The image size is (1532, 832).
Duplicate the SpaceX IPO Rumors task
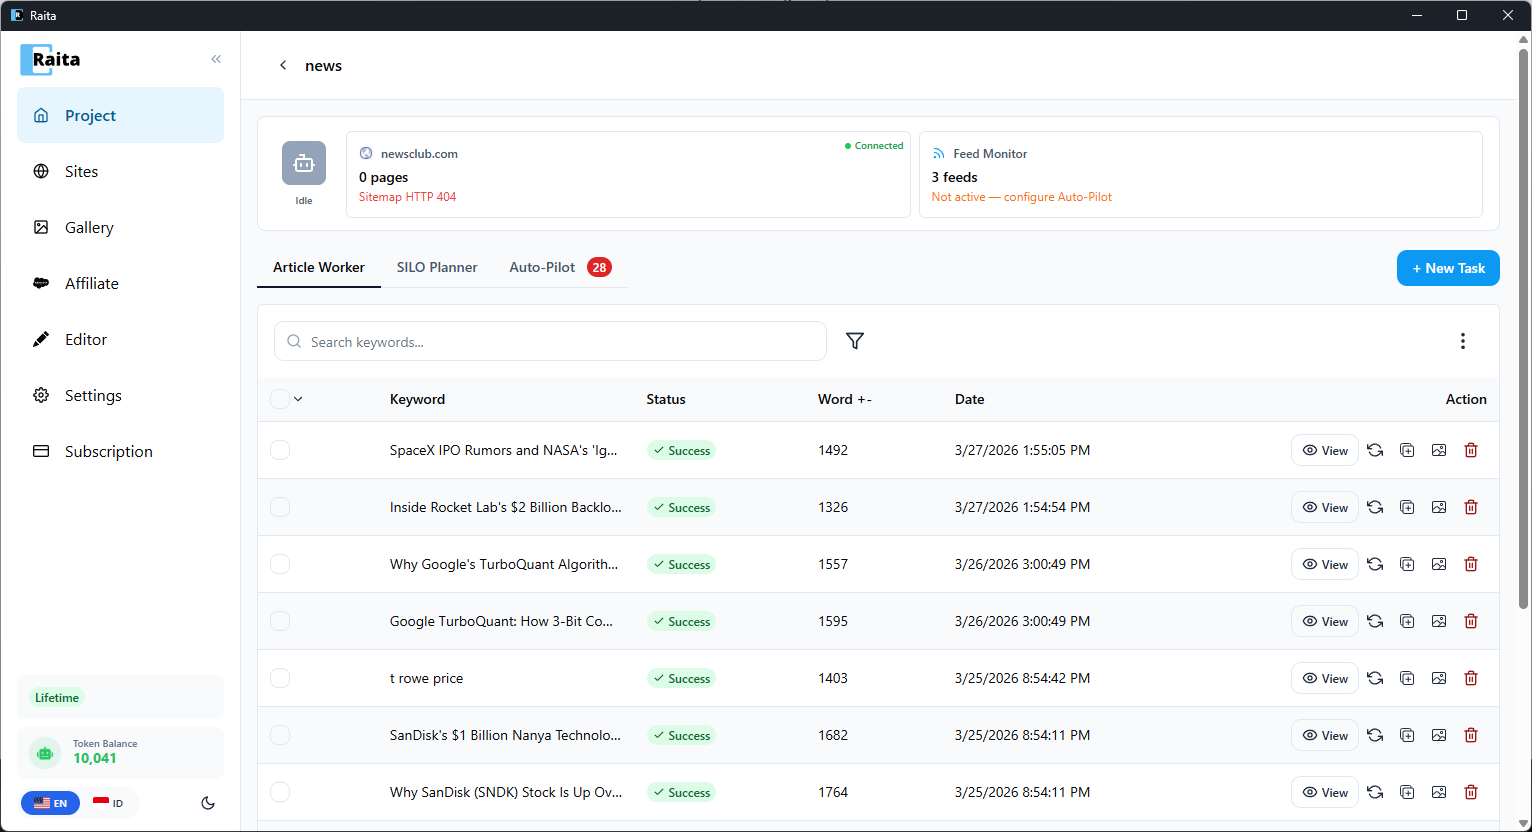pyautogui.click(x=1407, y=450)
